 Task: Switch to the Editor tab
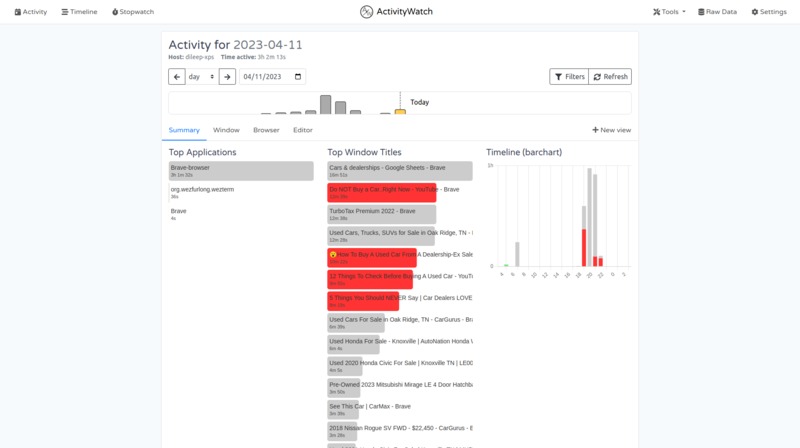[x=303, y=130]
